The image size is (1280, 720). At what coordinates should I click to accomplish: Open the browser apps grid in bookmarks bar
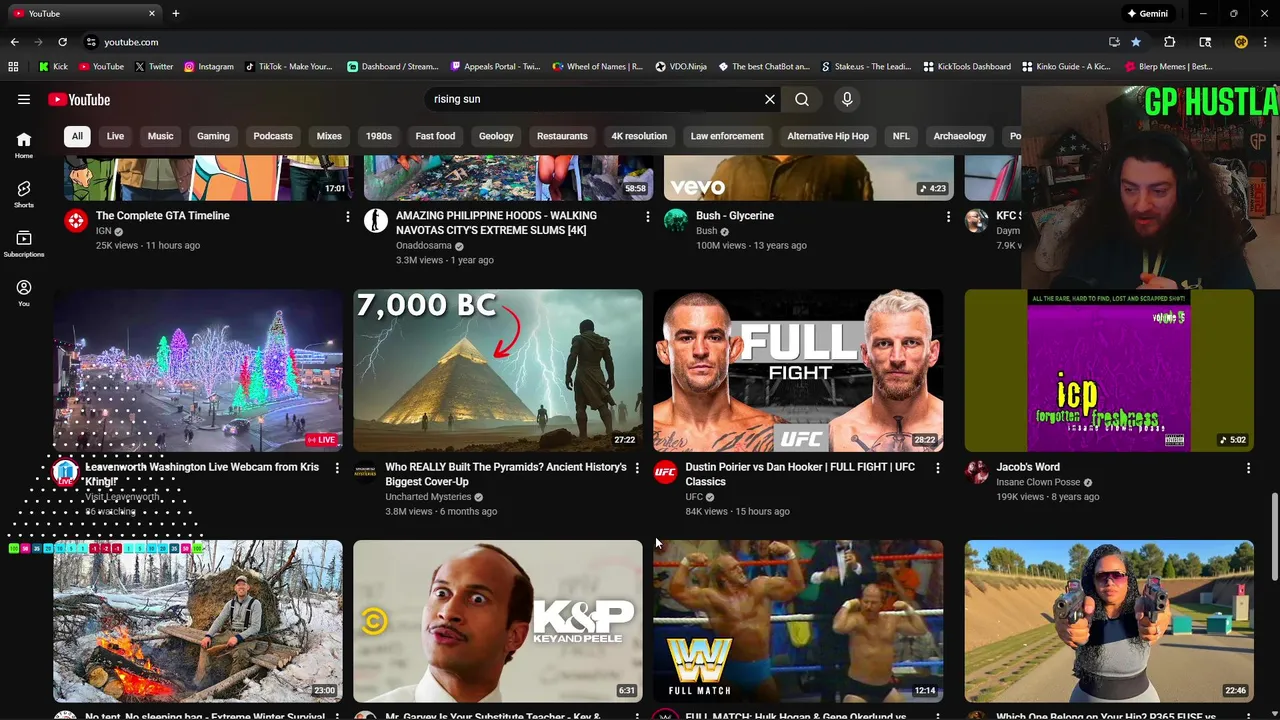pyautogui.click(x=13, y=67)
